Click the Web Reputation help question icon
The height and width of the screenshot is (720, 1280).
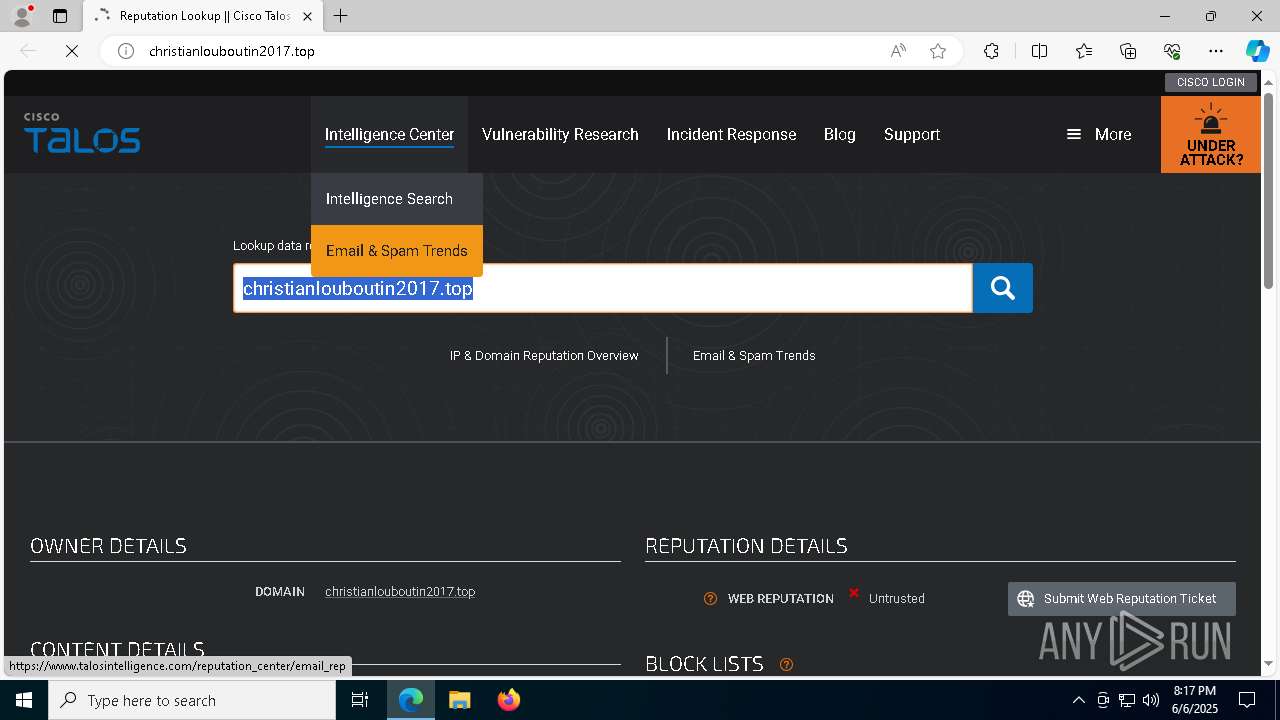click(x=710, y=599)
